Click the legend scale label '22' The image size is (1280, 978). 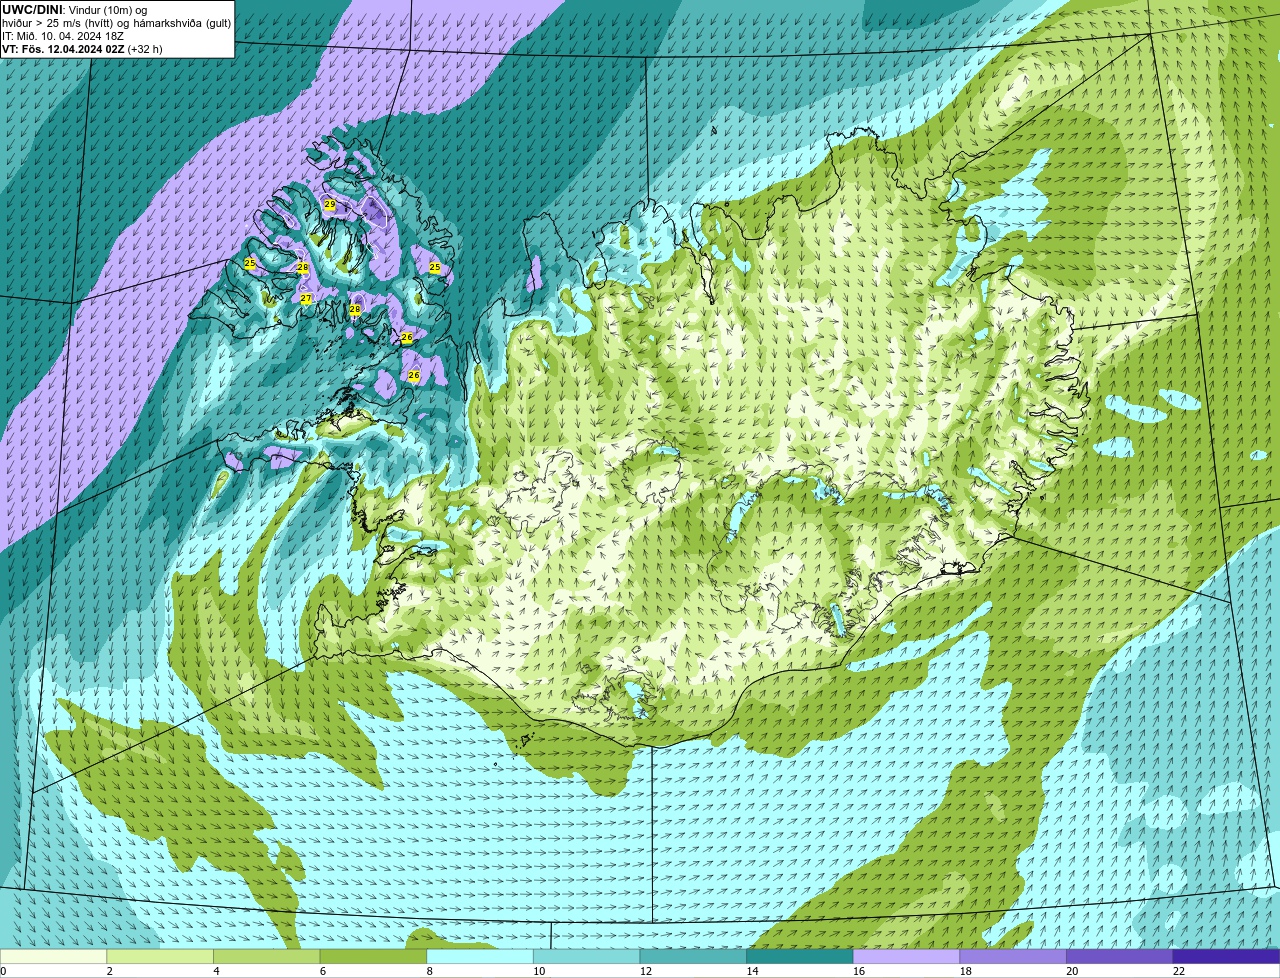coord(1179,971)
